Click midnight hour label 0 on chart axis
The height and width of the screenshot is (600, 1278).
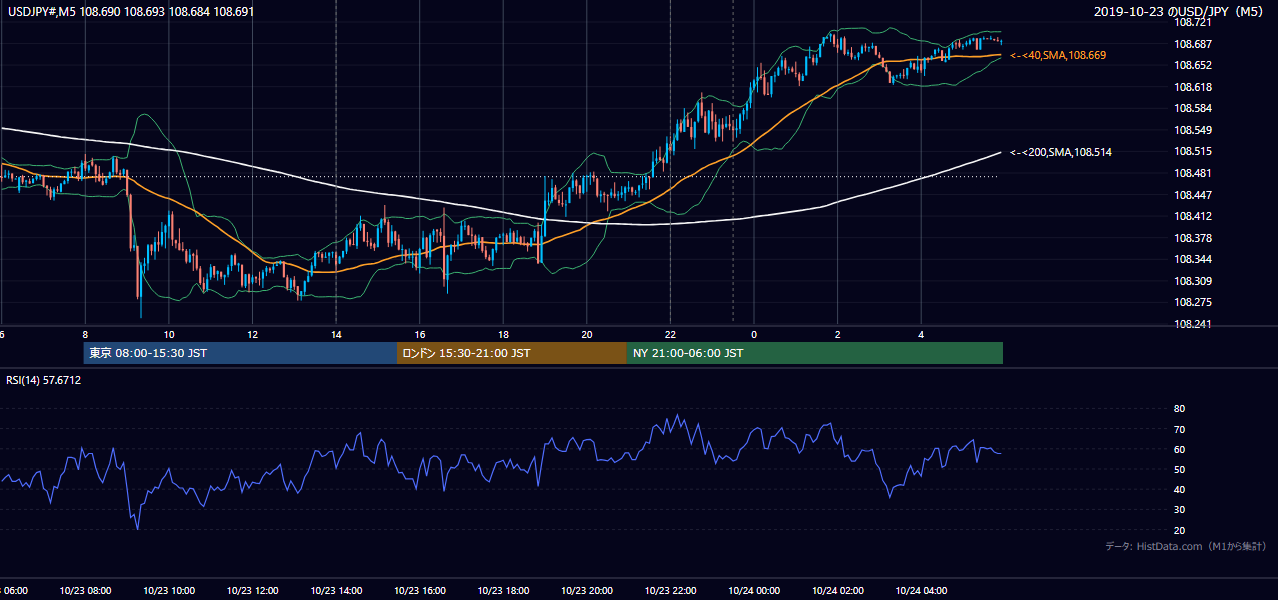tap(754, 334)
